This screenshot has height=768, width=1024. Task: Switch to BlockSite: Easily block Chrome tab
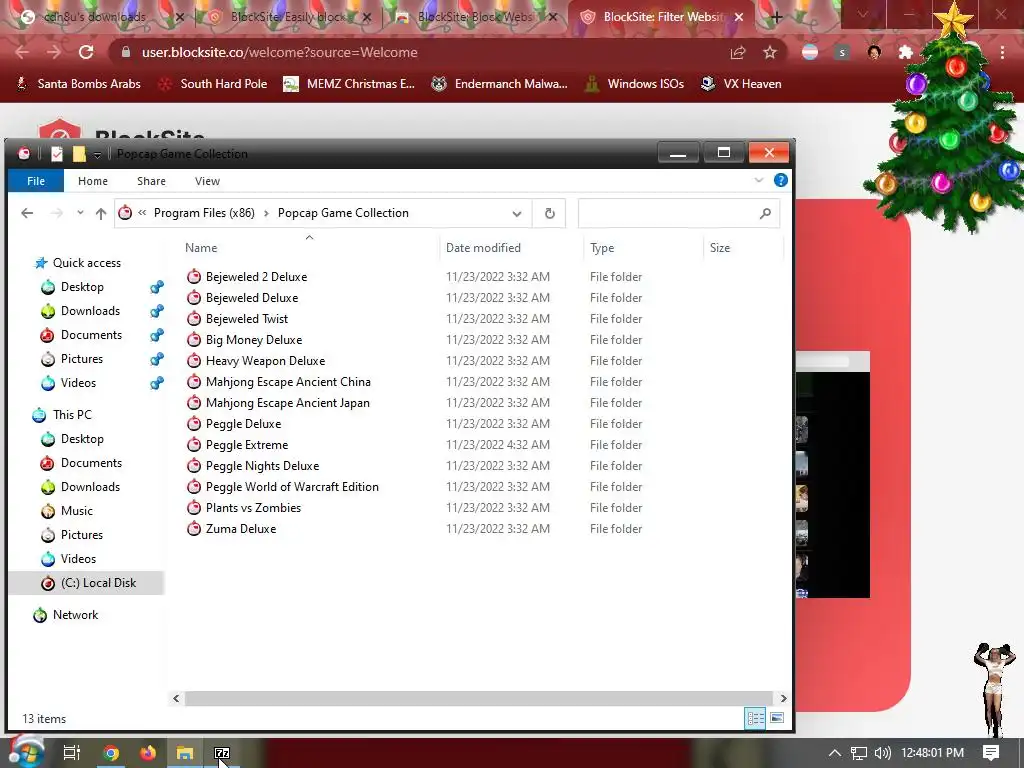coord(289,17)
